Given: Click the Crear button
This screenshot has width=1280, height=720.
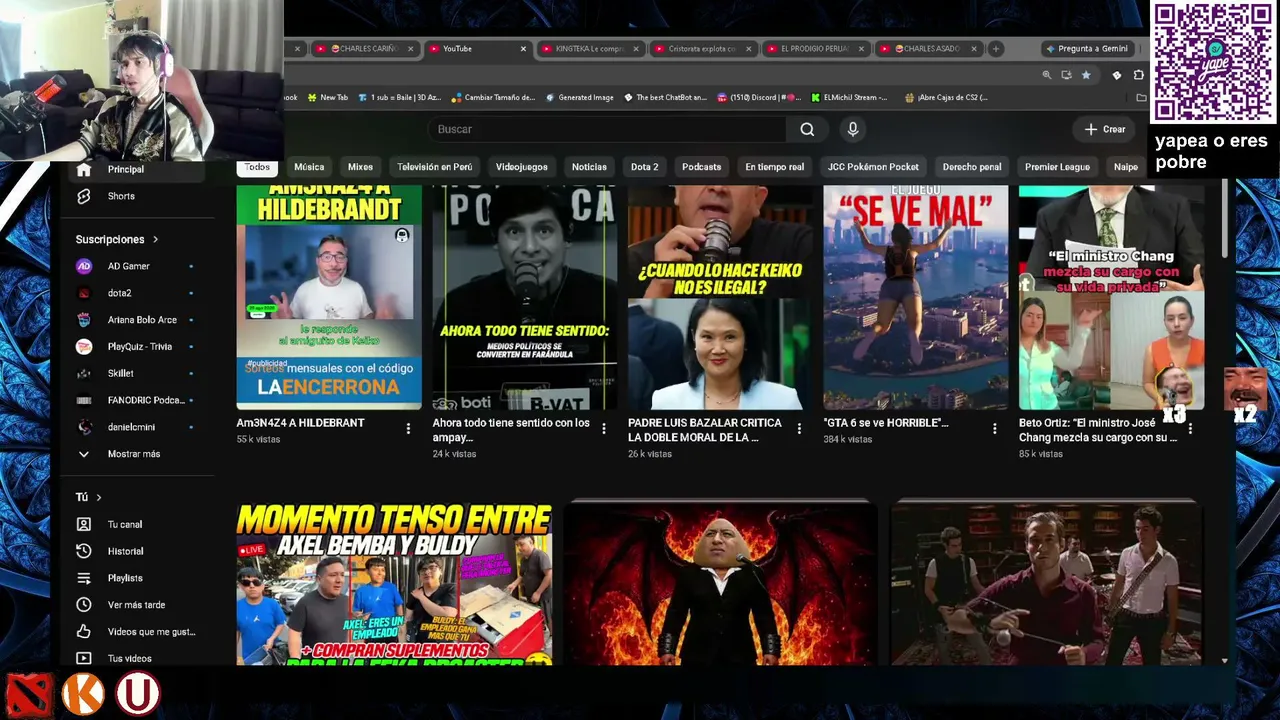Looking at the screenshot, I should [1105, 129].
